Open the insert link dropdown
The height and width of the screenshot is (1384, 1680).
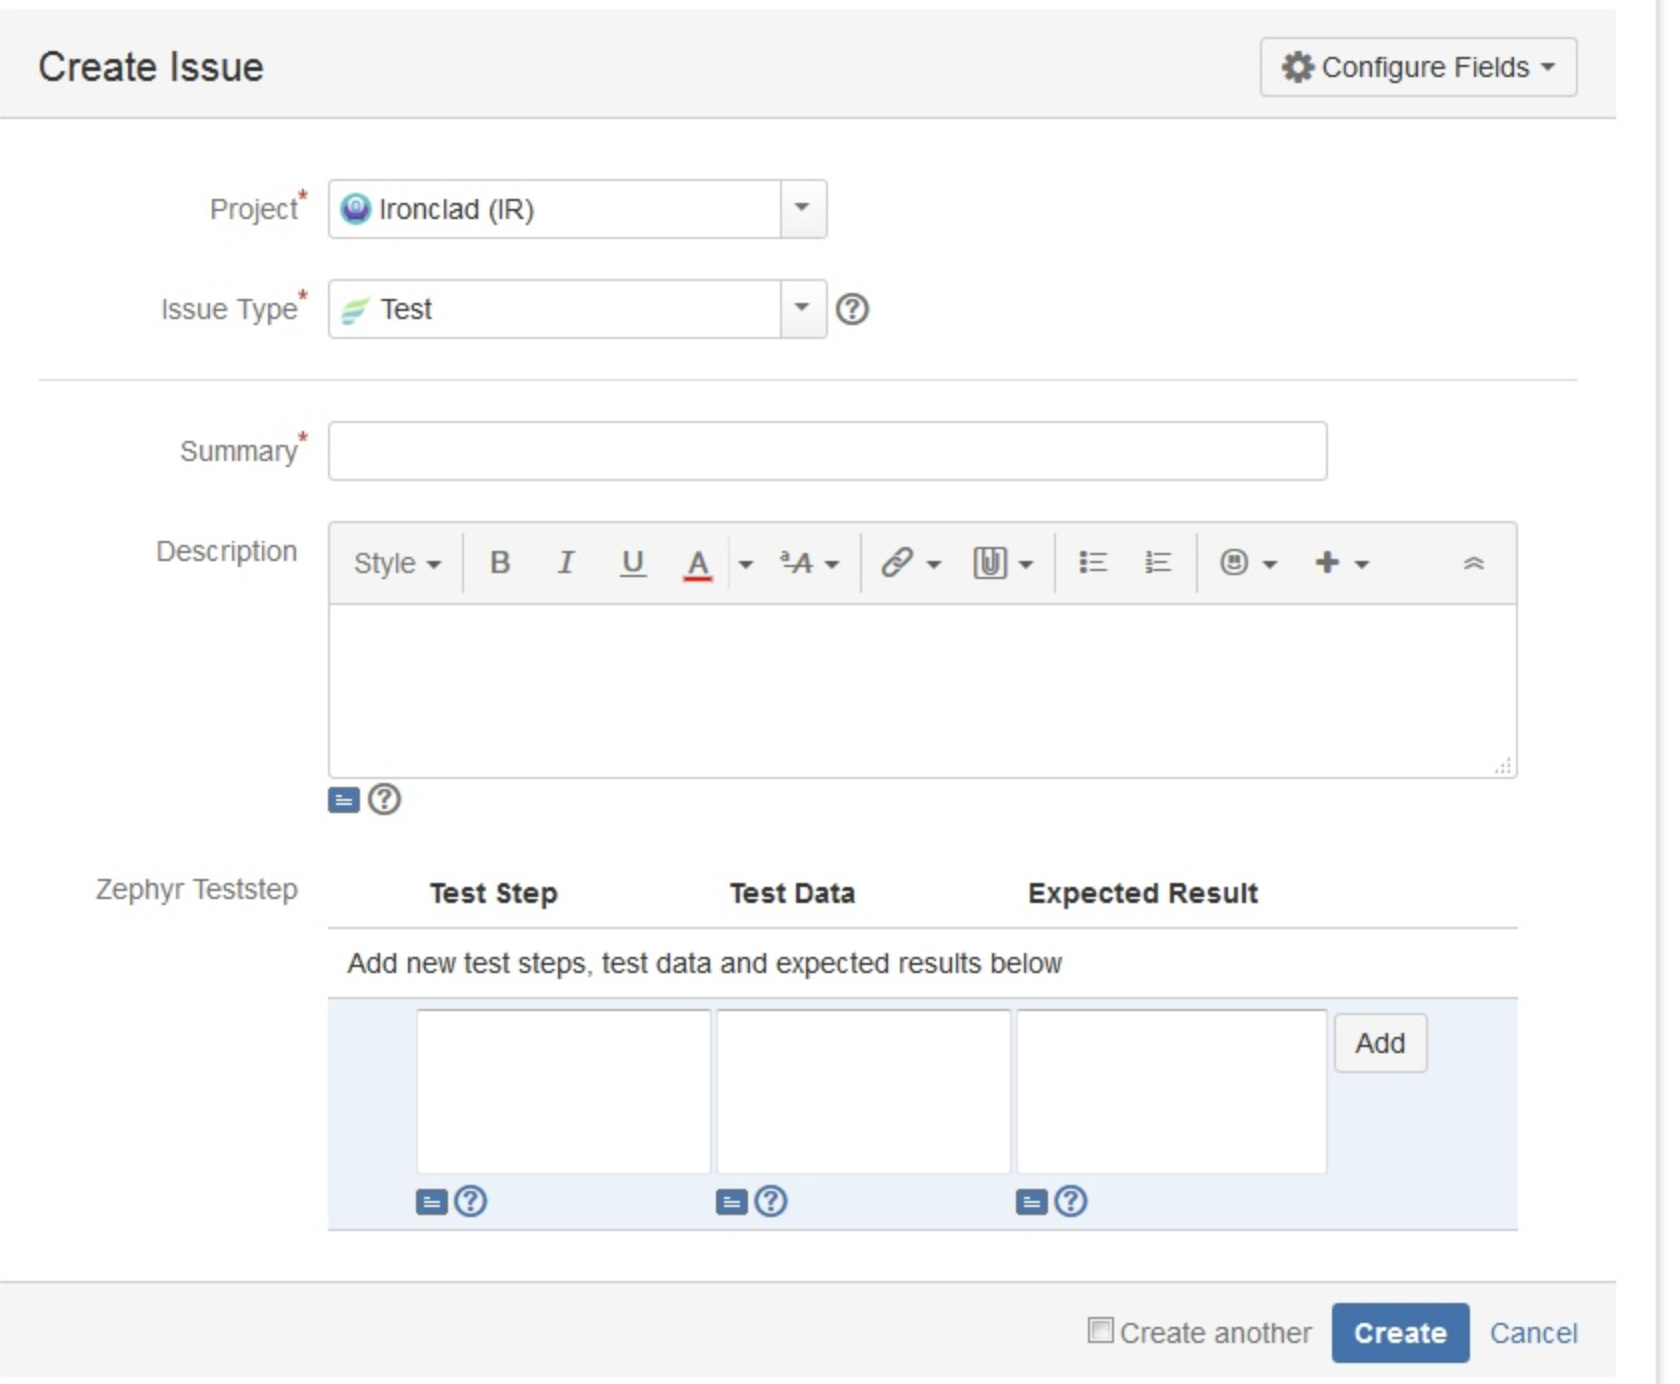click(x=911, y=563)
